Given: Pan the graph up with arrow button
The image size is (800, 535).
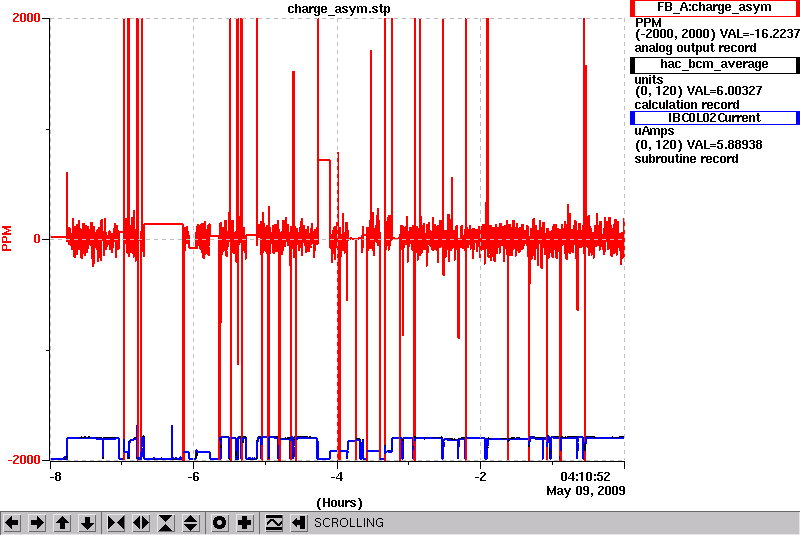Looking at the screenshot, I should pos(62,523).
